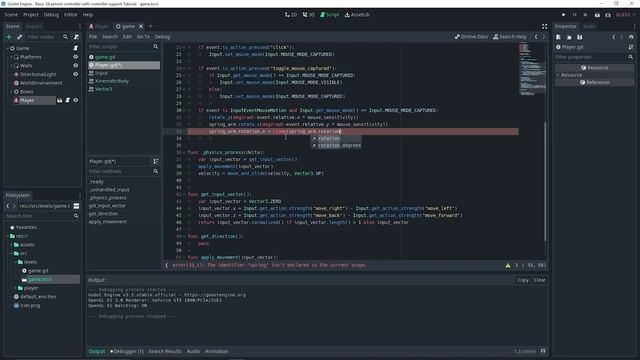Go to previous edited script arrow

pos(536,37)
